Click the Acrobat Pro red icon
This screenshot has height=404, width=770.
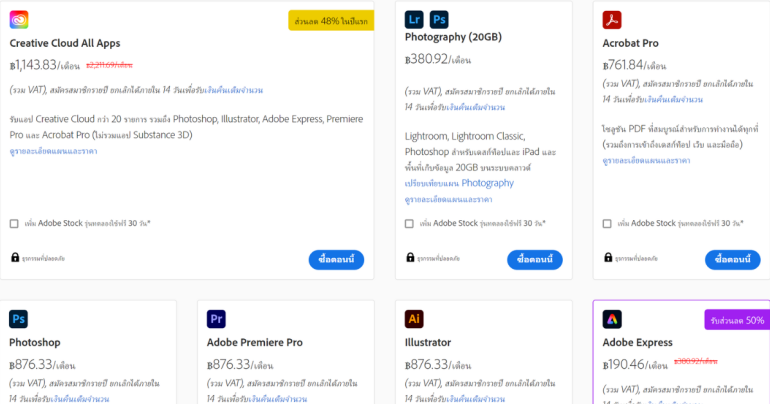tap(612, 20)
